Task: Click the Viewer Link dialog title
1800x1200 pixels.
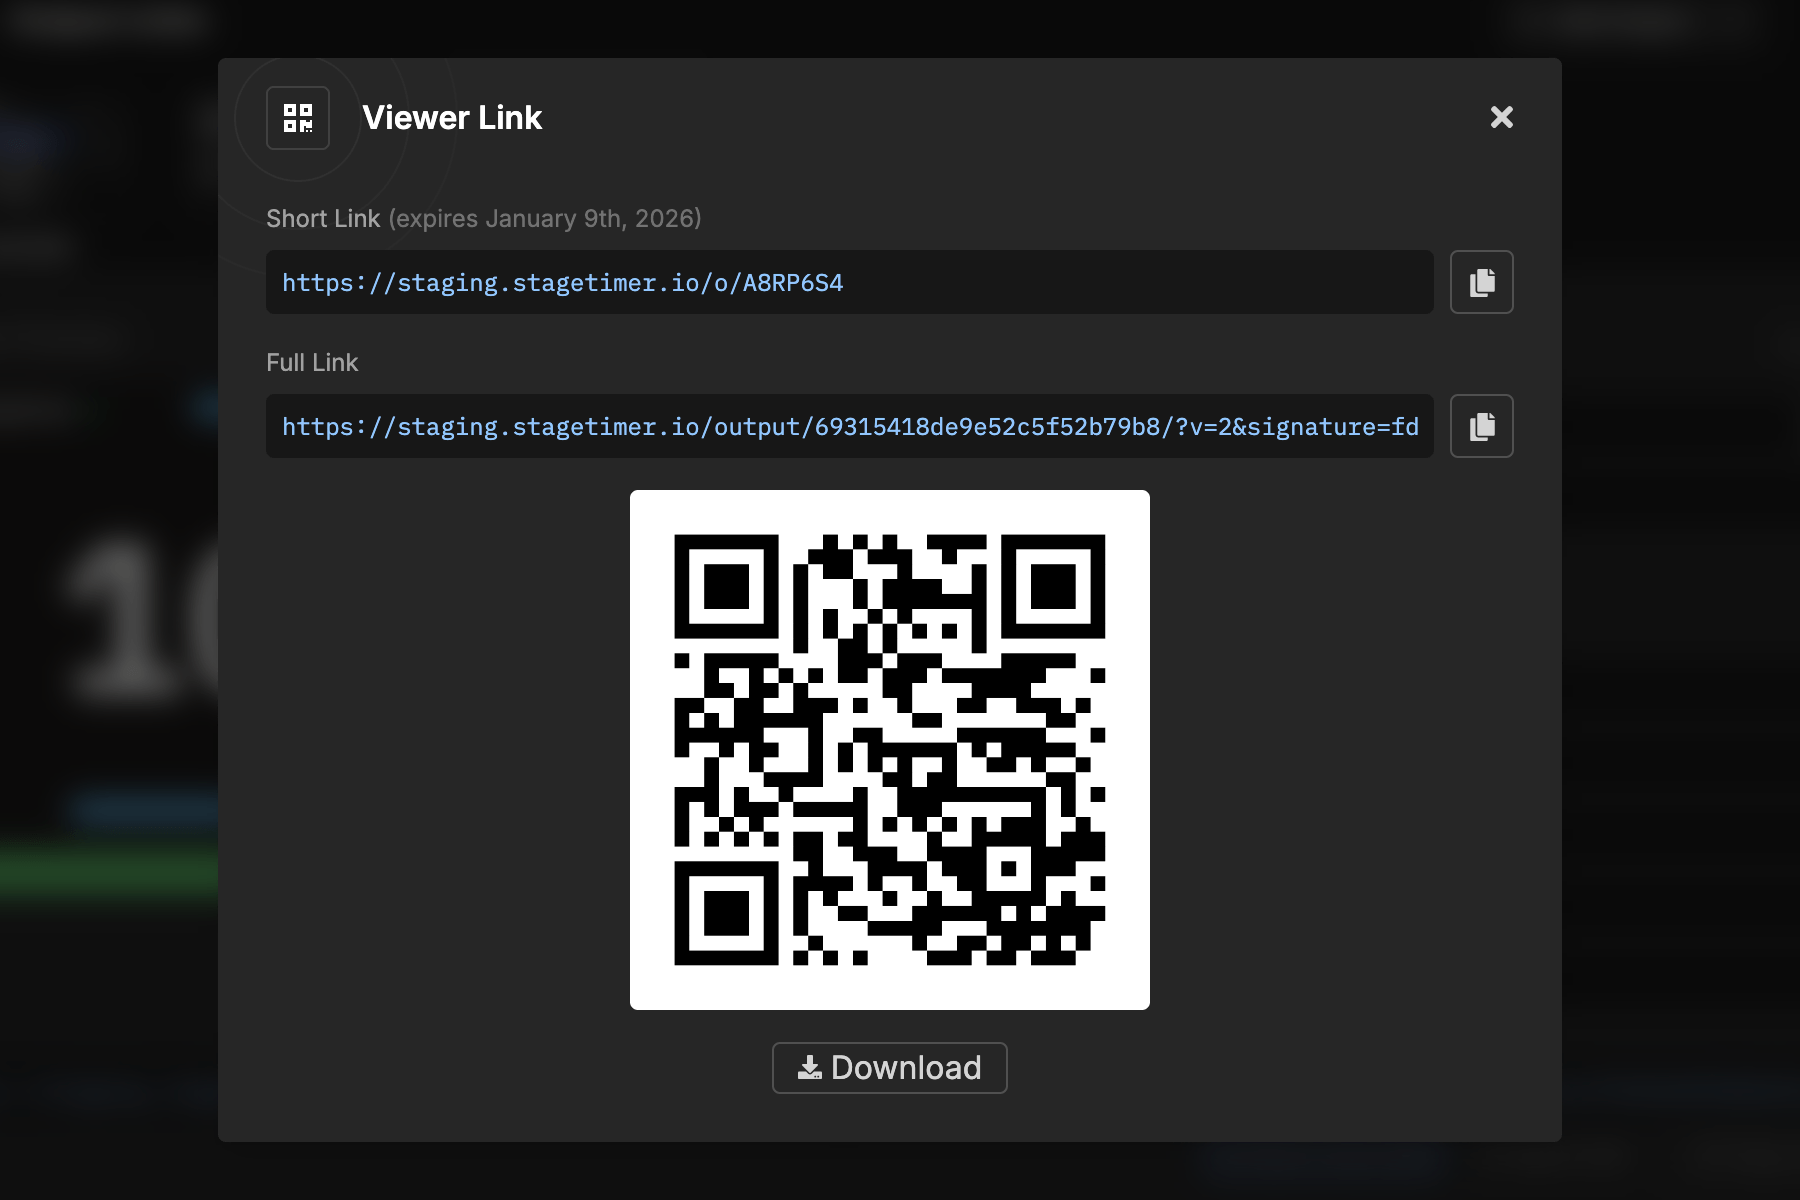Action: (x=452, y=117)
